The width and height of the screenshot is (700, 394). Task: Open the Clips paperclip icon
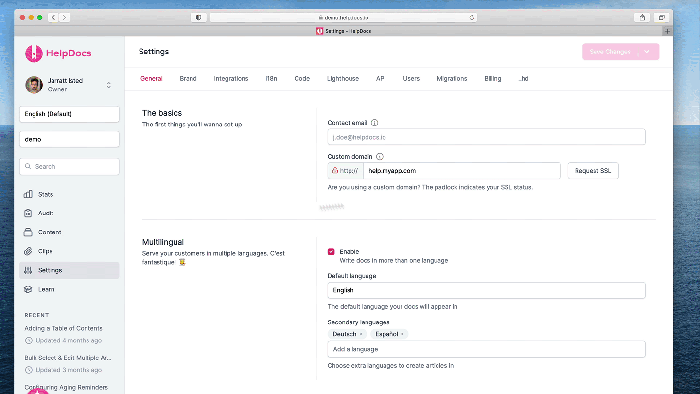(28, 251)
